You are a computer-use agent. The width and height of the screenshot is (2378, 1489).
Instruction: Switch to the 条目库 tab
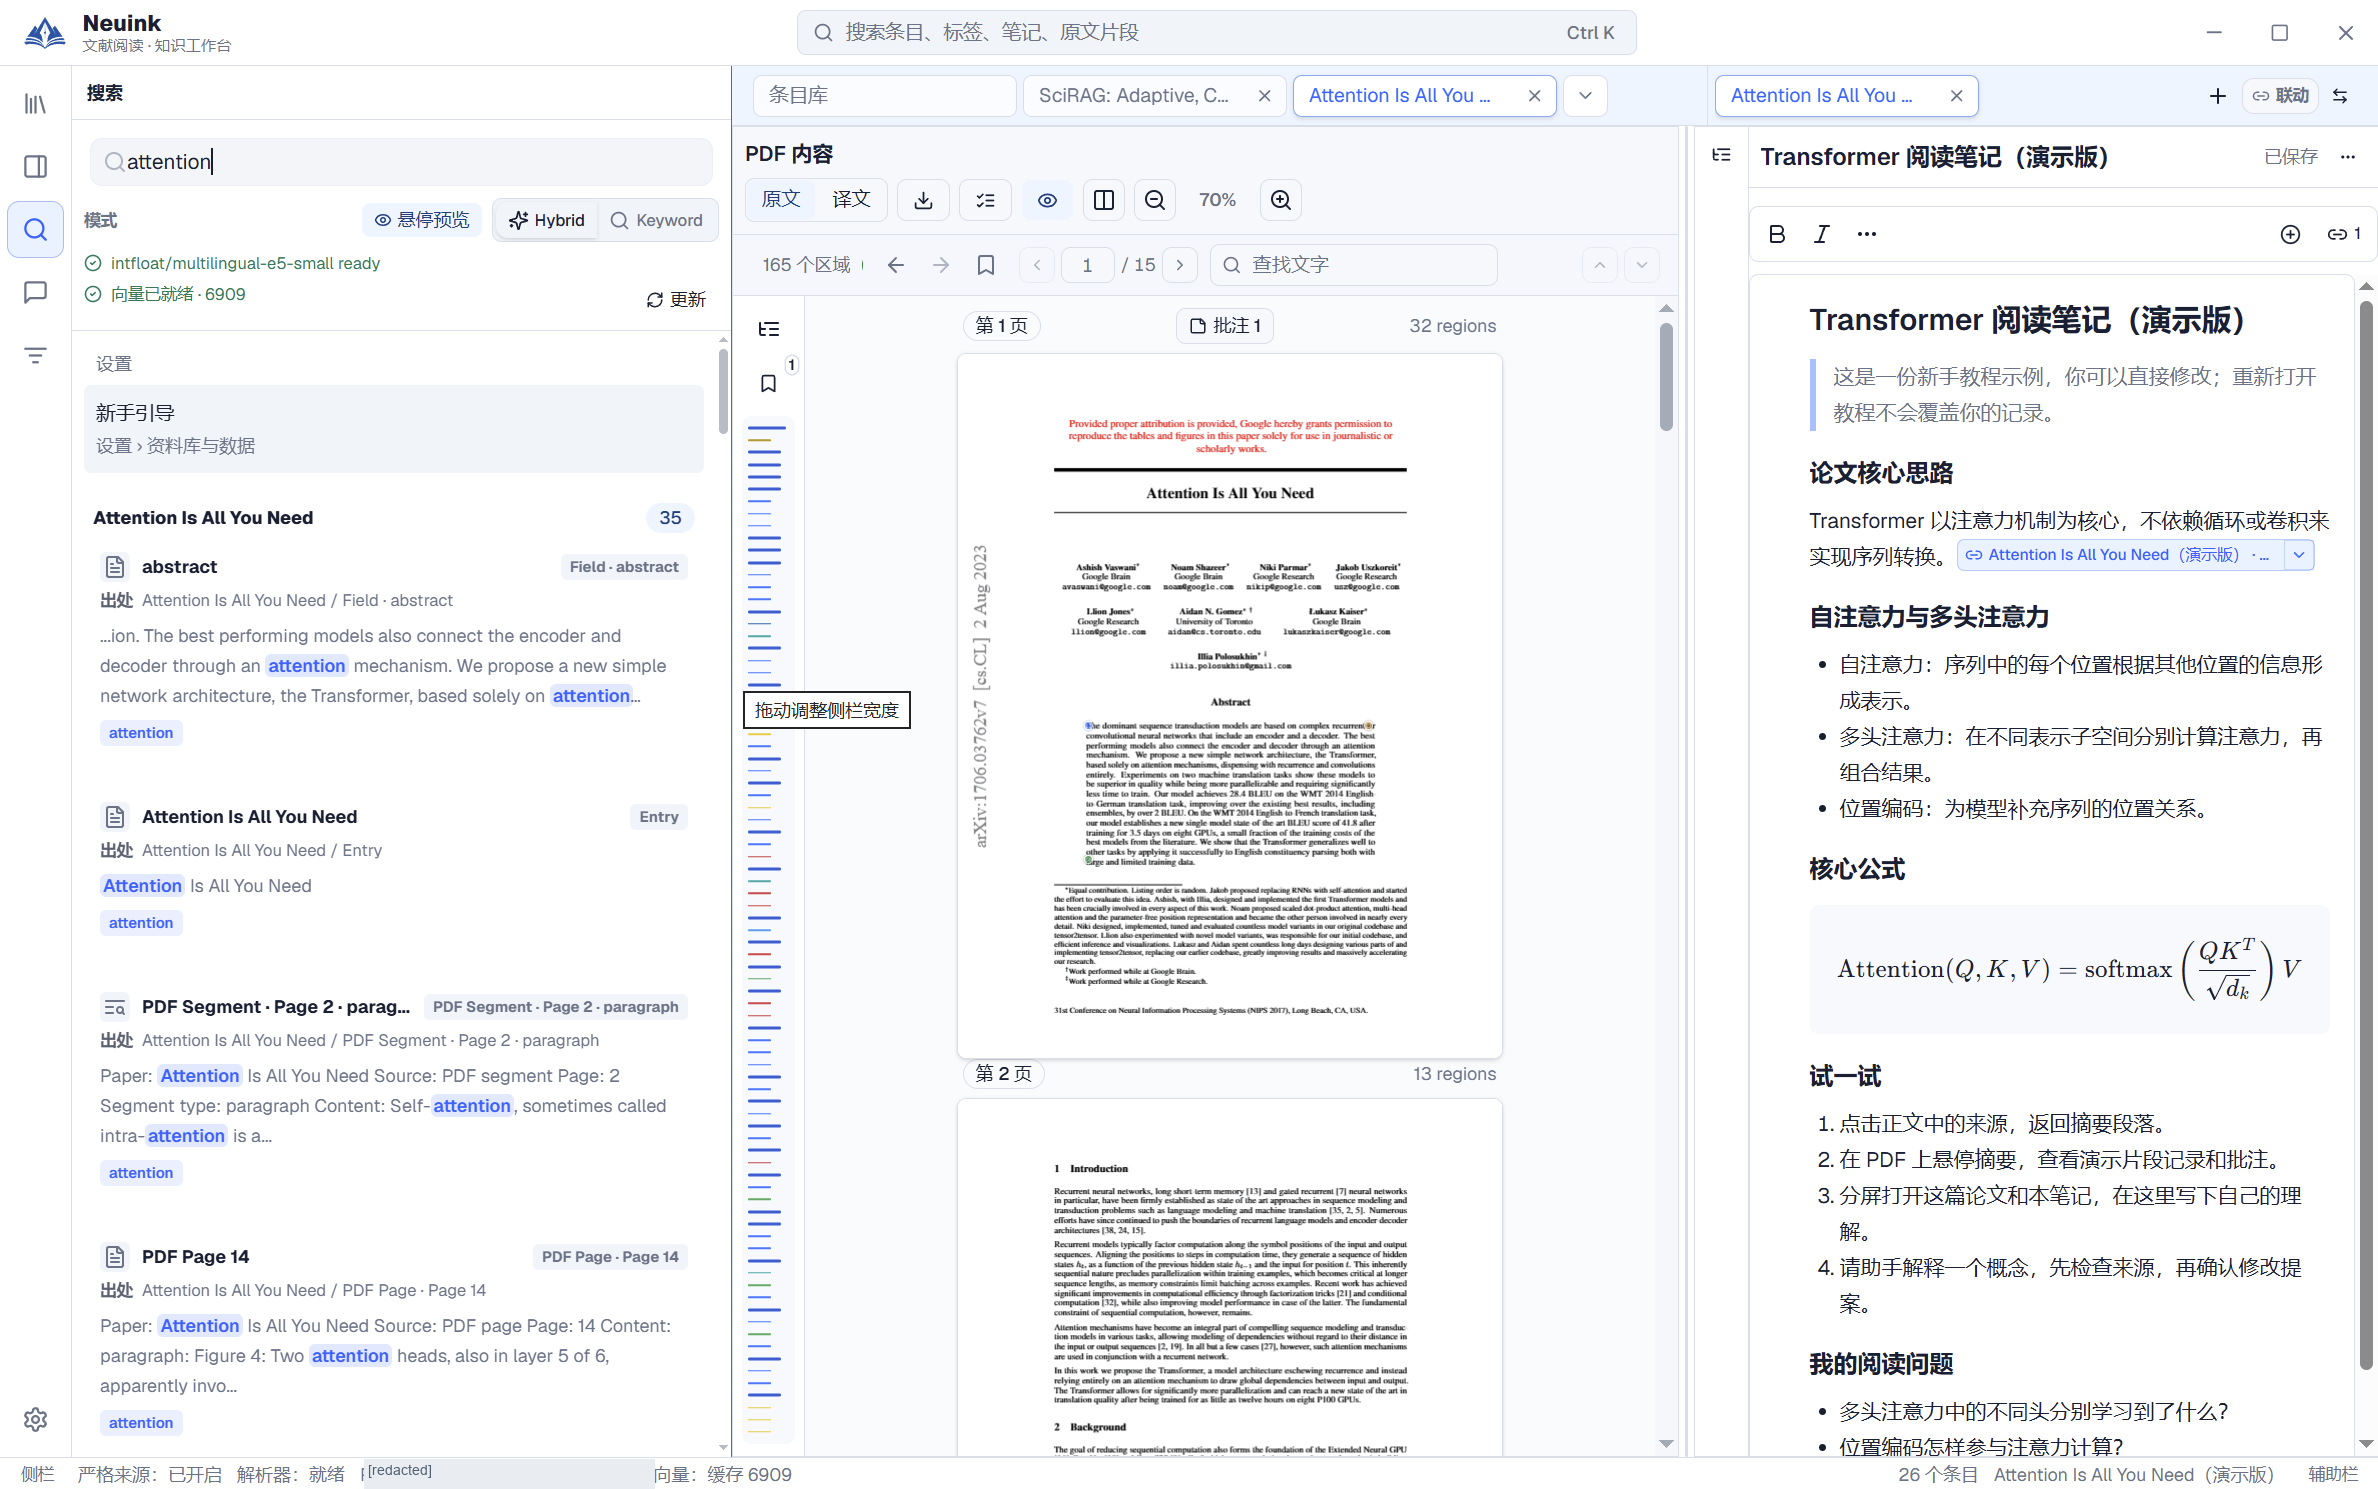click(x=884, y=96)
